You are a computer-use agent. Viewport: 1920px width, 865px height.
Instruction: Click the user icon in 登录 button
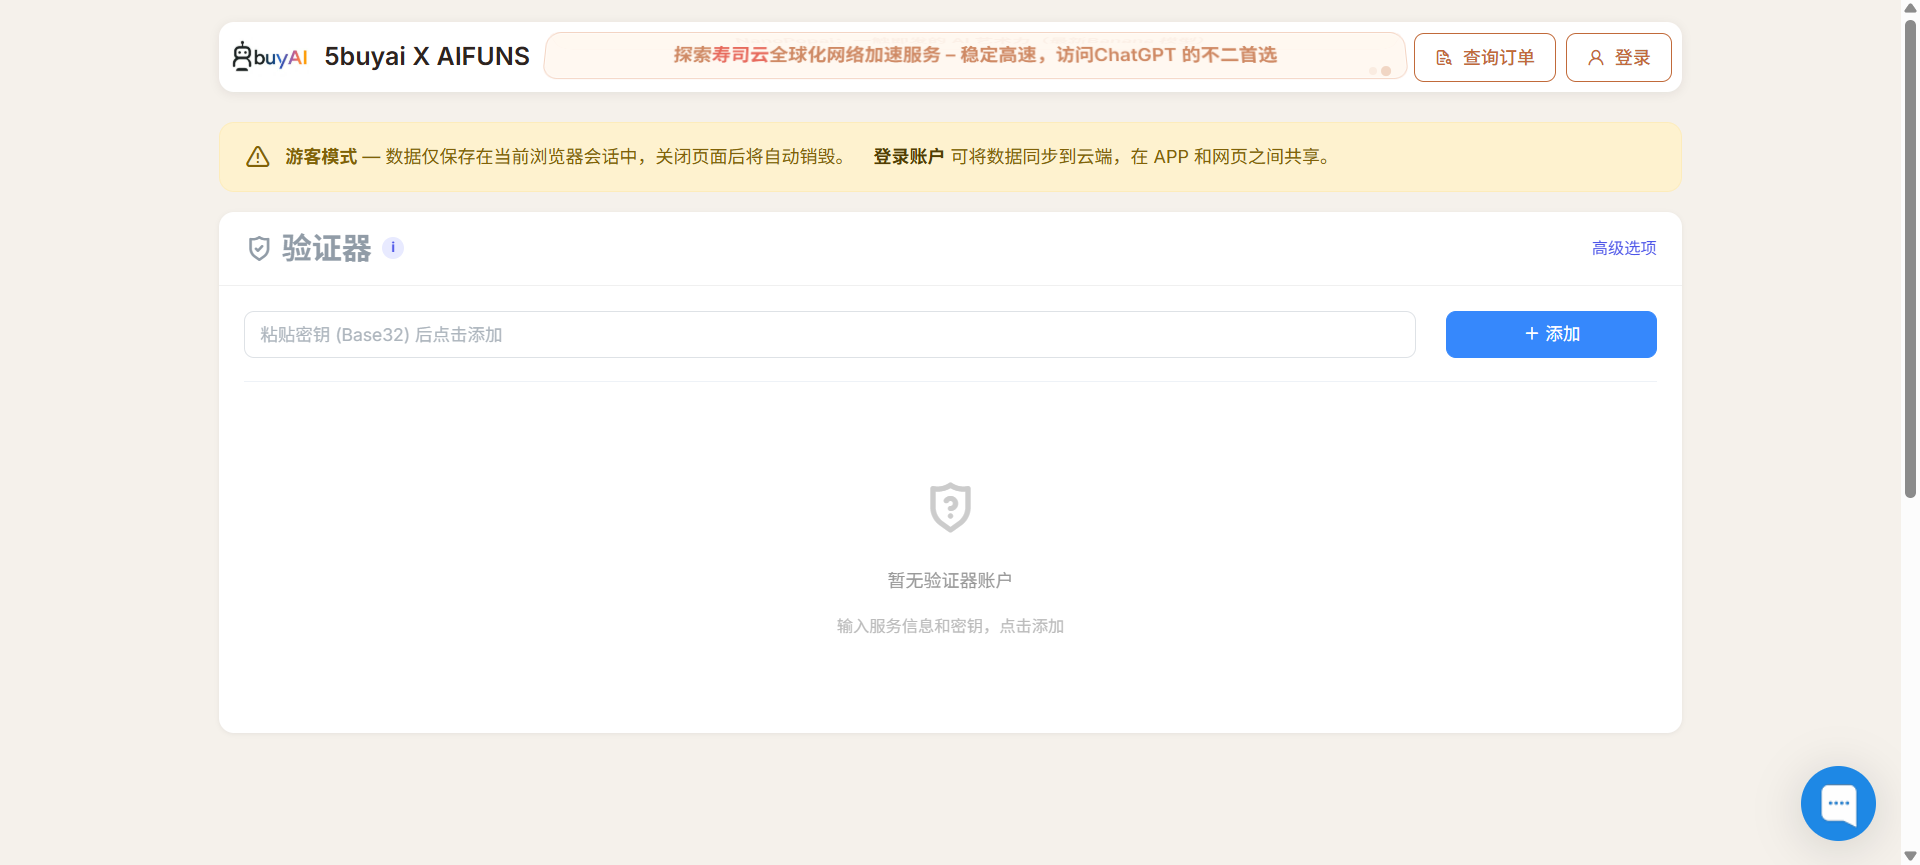(1596, 58)
